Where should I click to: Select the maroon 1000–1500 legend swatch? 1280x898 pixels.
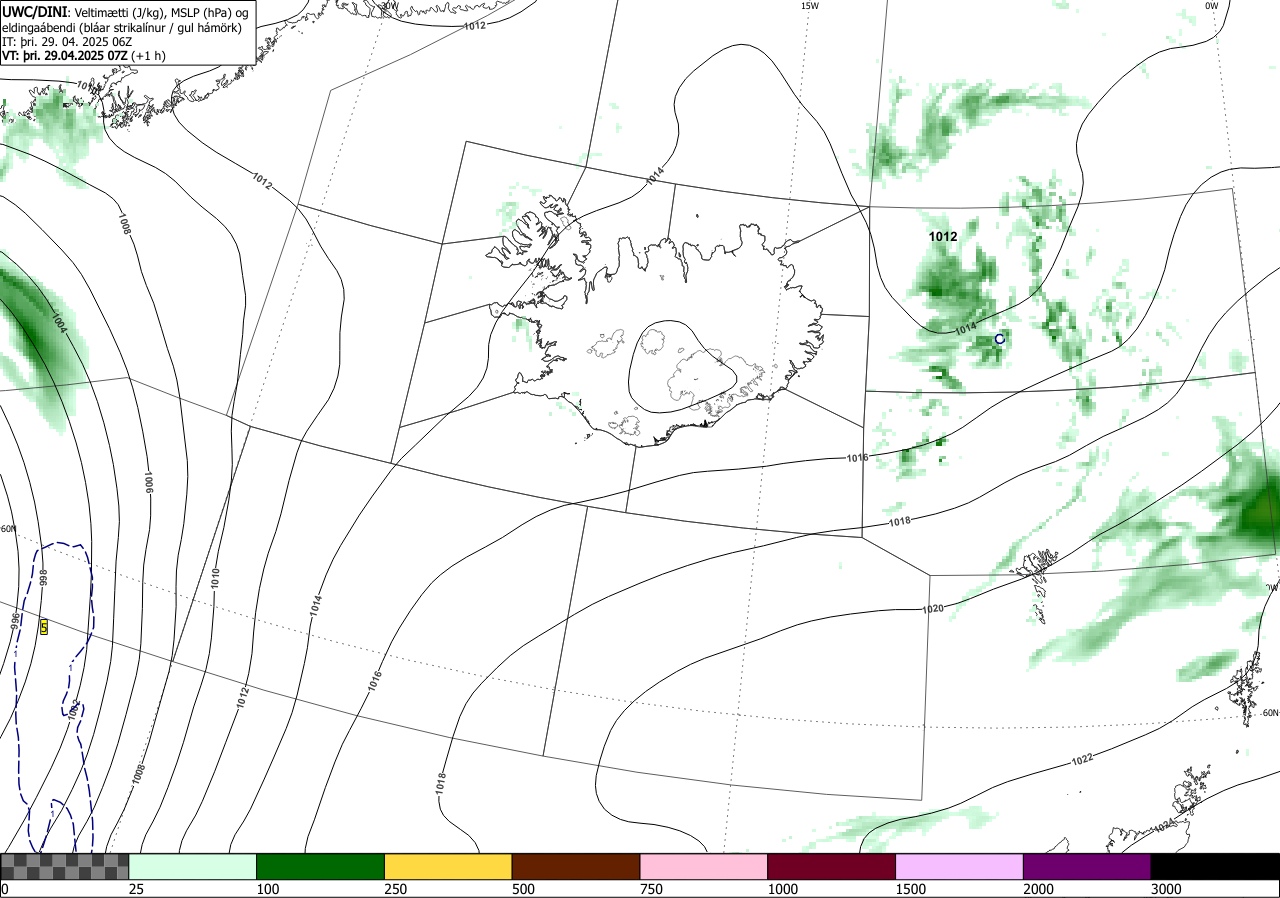pyautogui.click(x=832, y=866)
